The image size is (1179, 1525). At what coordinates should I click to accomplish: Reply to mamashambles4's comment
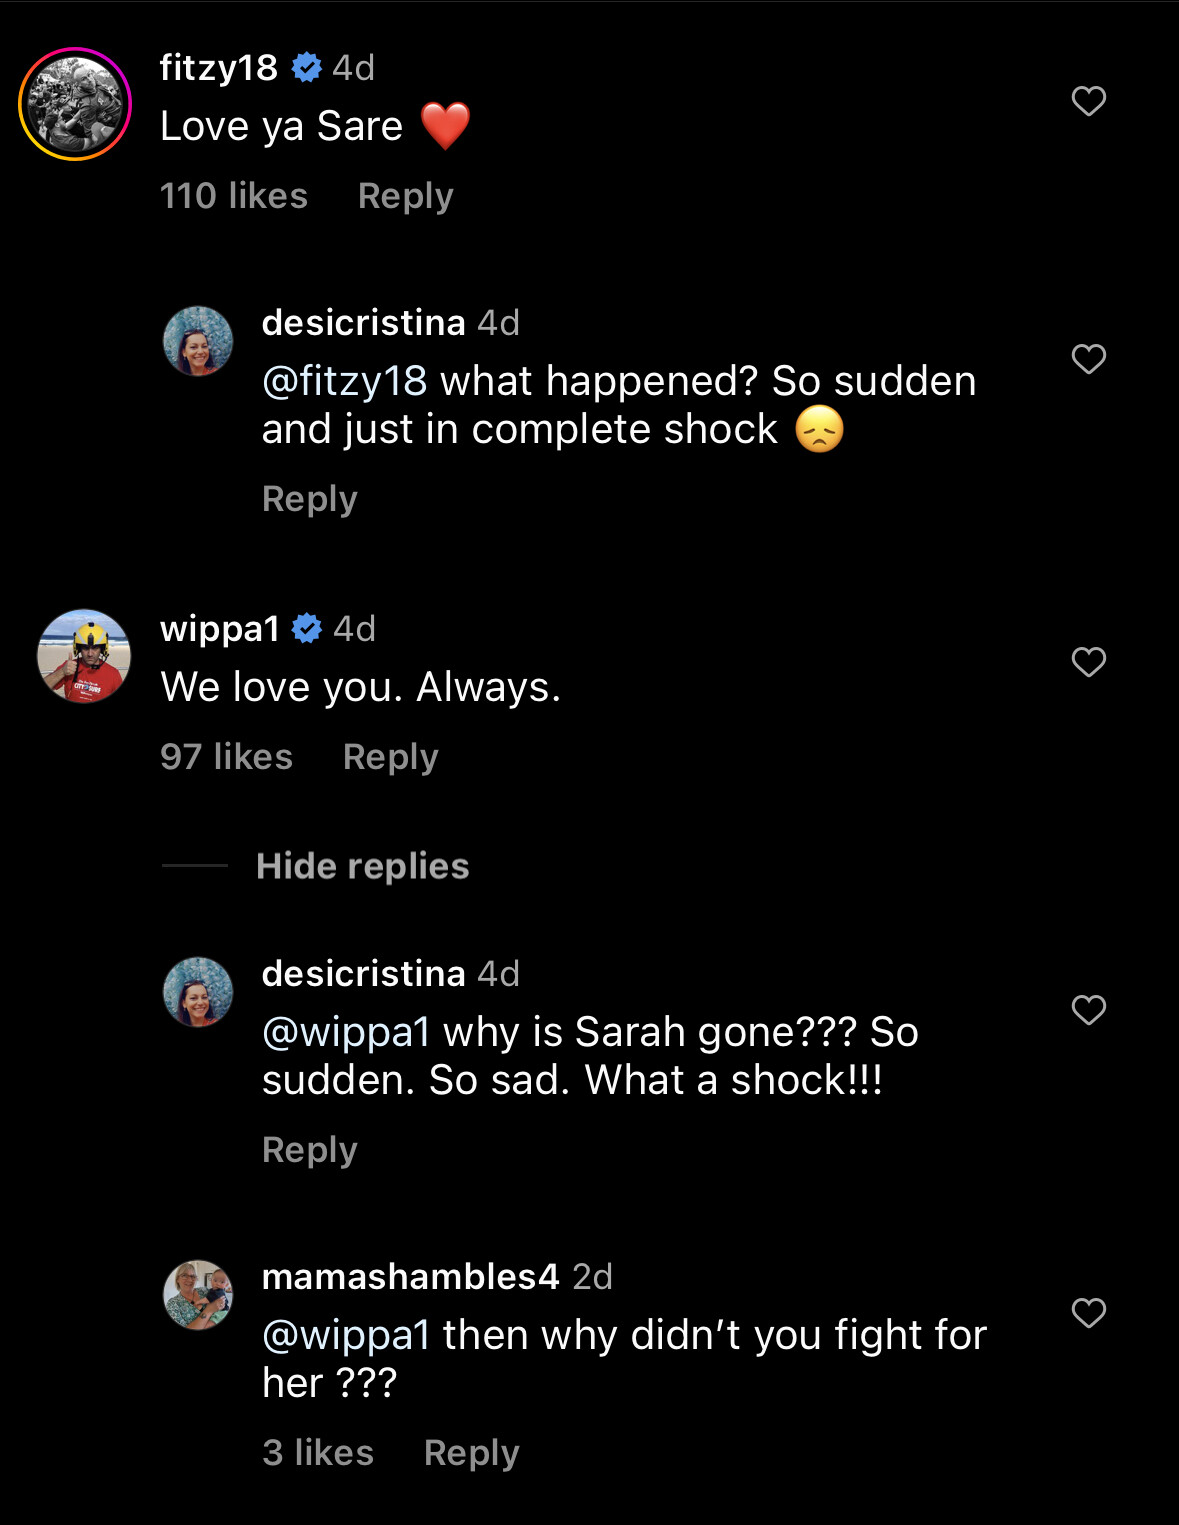tap(471, 1453)
